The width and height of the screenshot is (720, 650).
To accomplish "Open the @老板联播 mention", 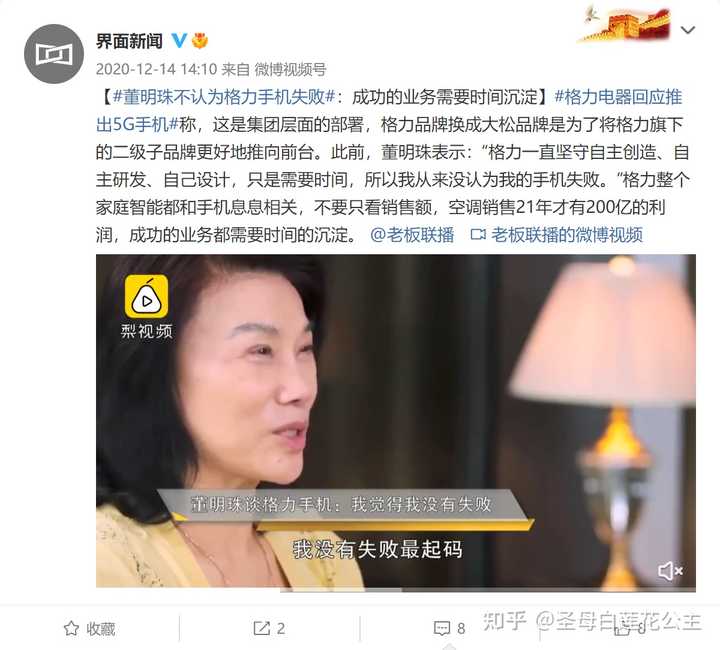I will [411, 235].
